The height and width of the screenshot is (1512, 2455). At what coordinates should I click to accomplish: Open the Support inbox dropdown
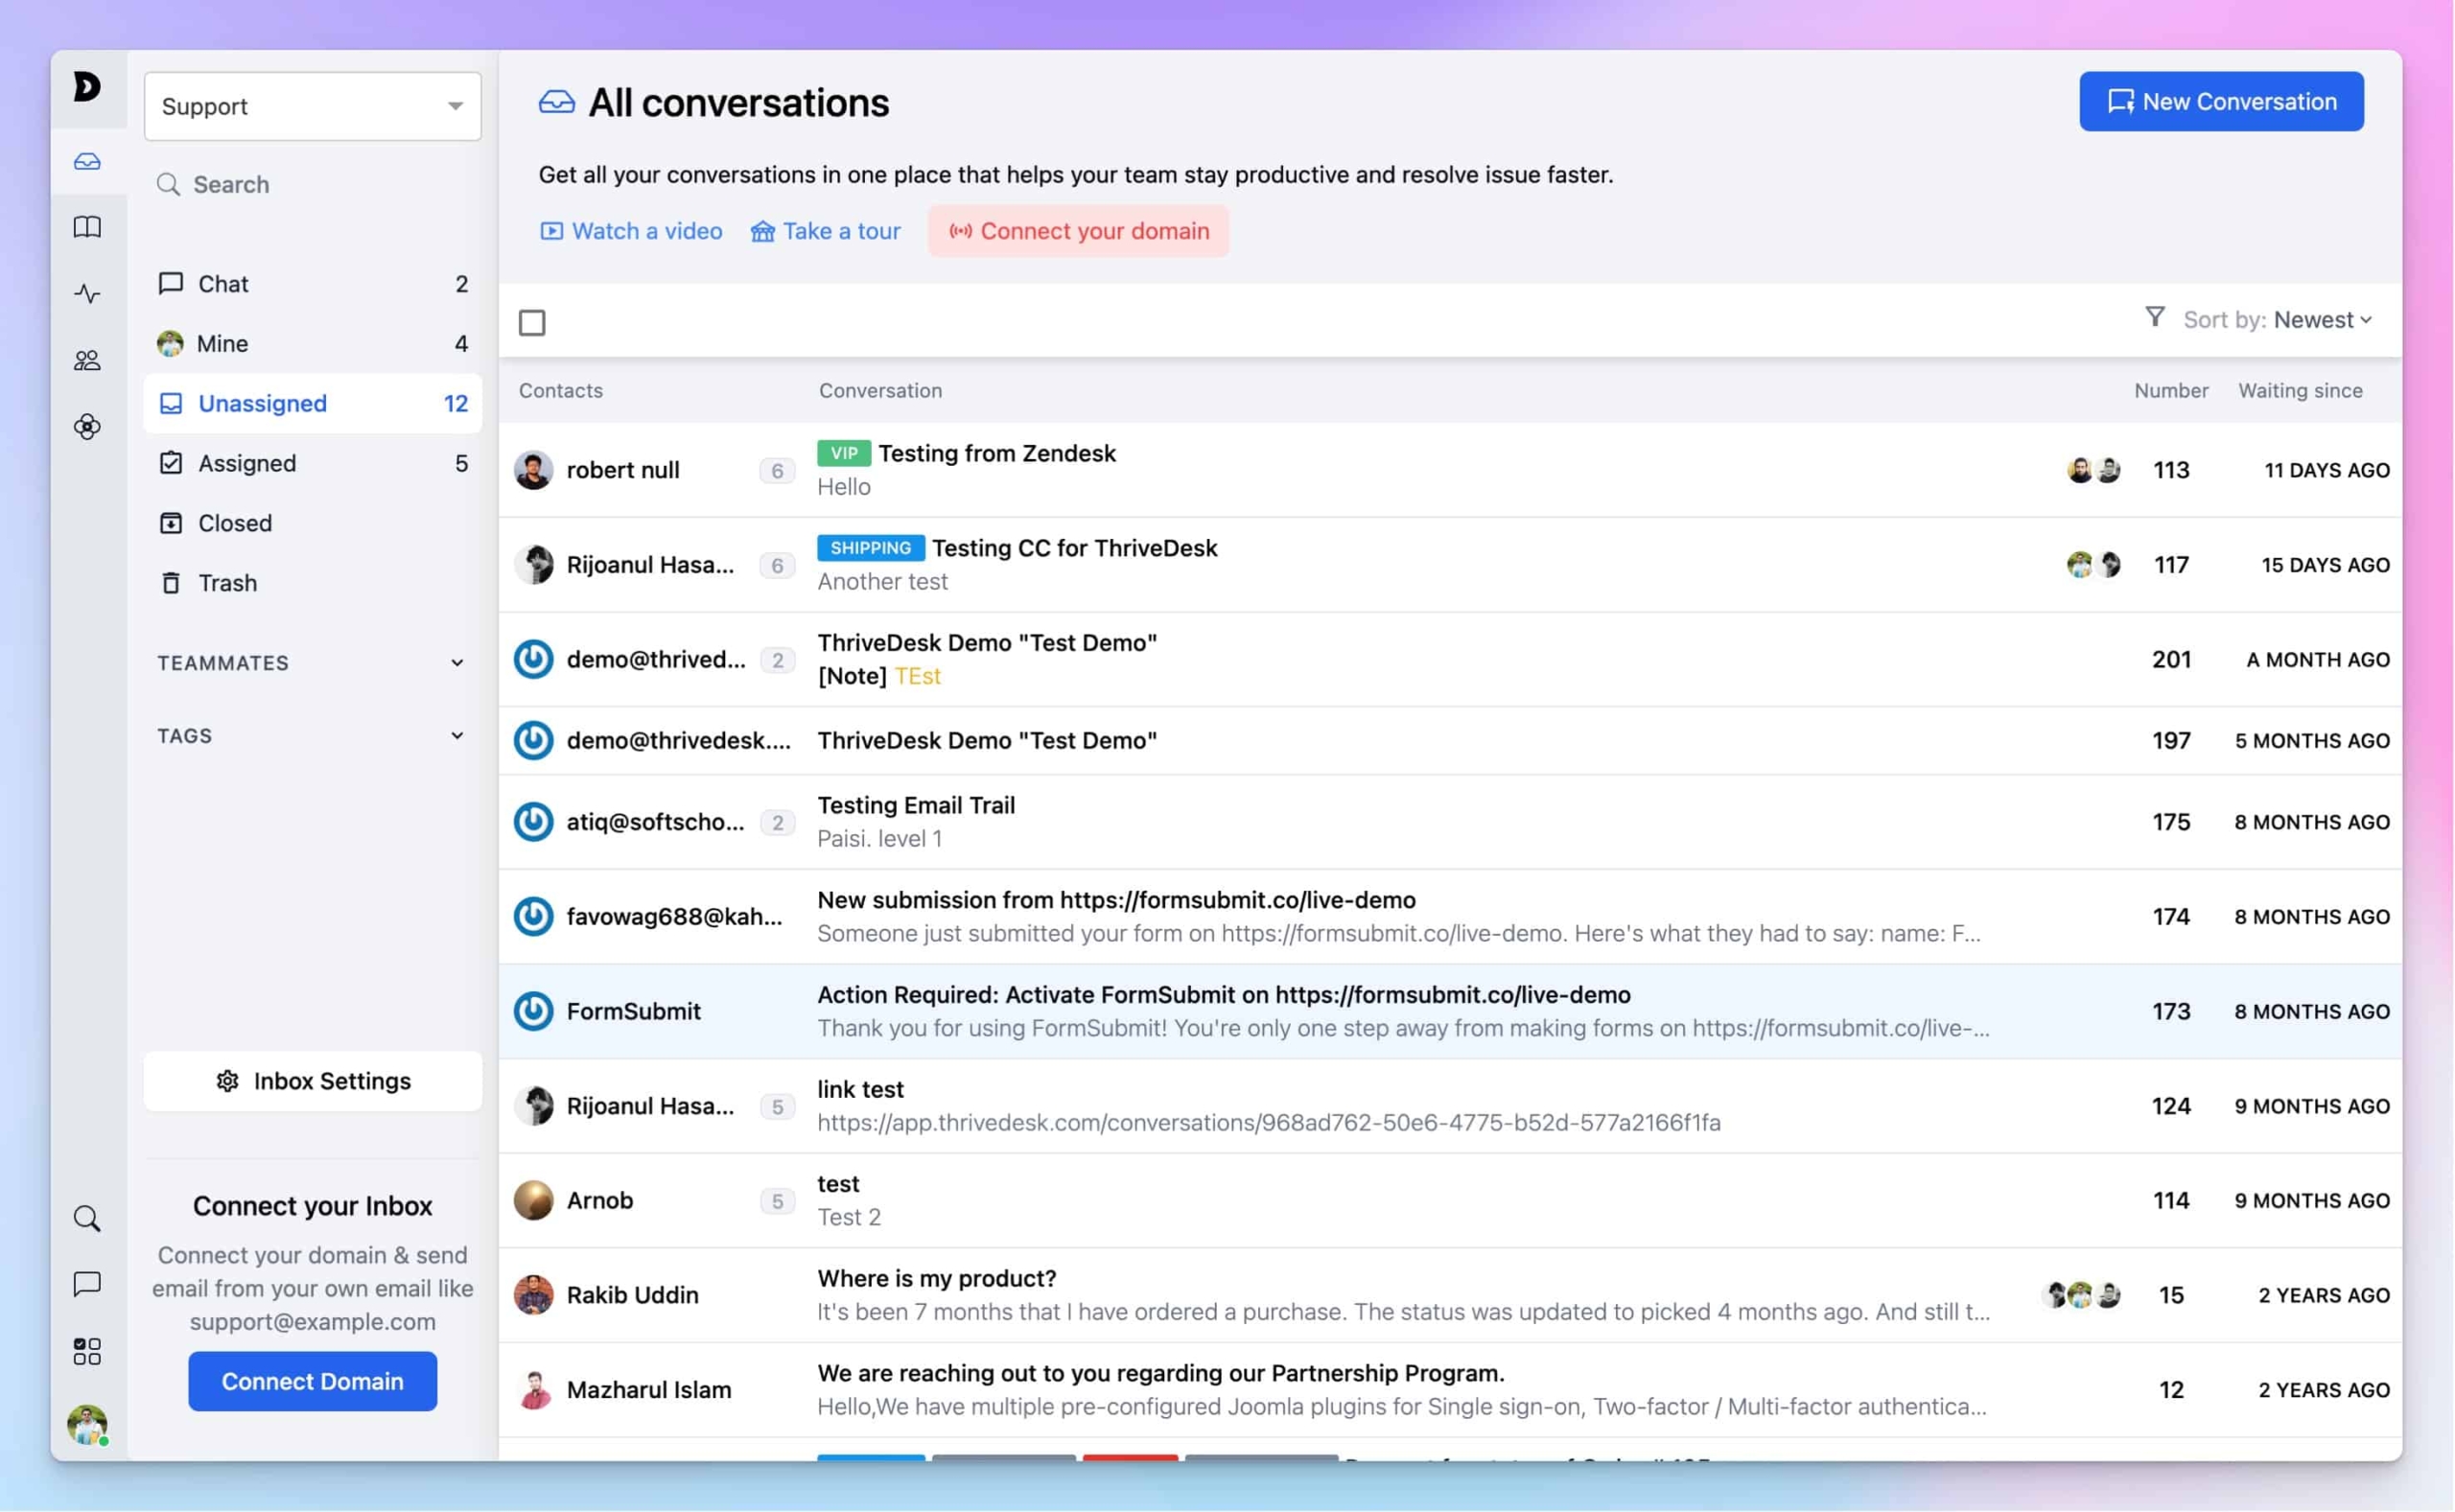point(312,106)
